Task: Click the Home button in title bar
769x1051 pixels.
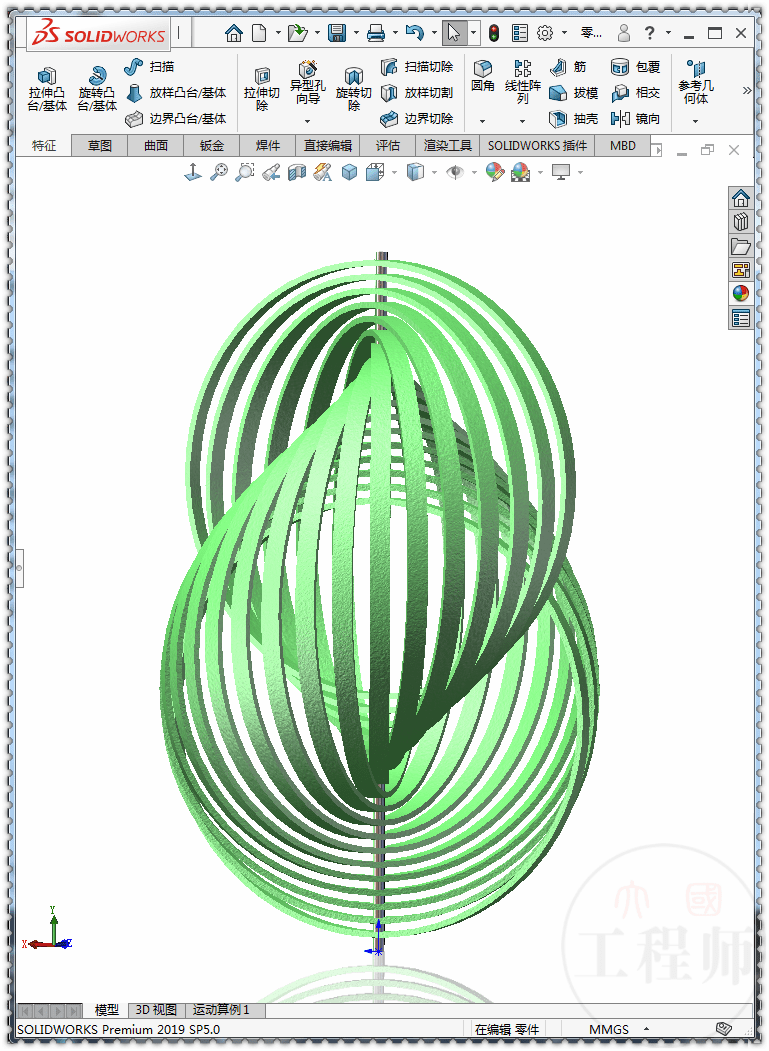Action: [x=234, y=33]
